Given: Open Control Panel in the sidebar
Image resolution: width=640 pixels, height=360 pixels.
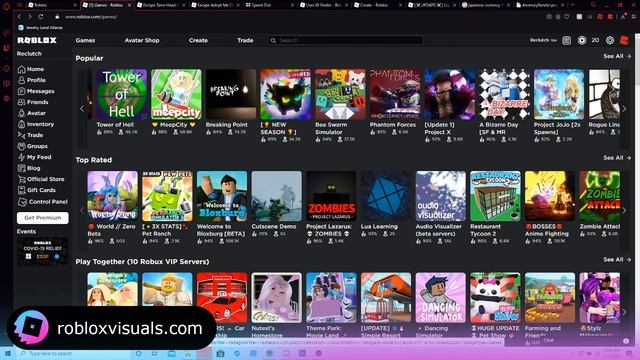Looking at the screenshot, I should [42, 202].
